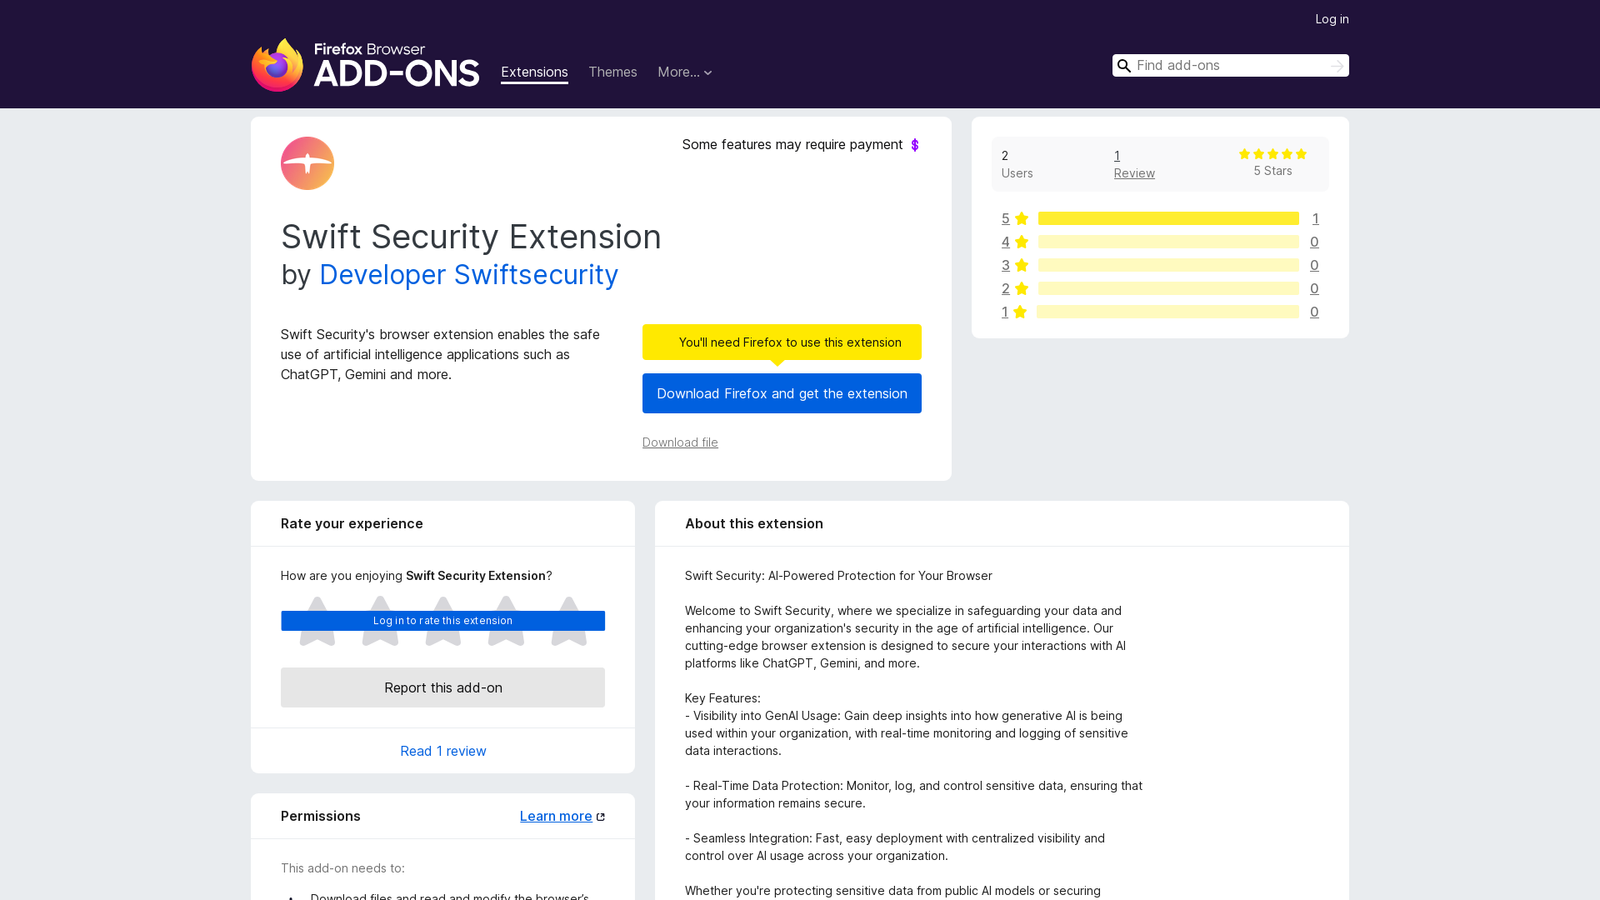This screenshot has width=1600, height=900.
Task: Expand the More... dropdown menu
Action: click(x=685, y=72)
